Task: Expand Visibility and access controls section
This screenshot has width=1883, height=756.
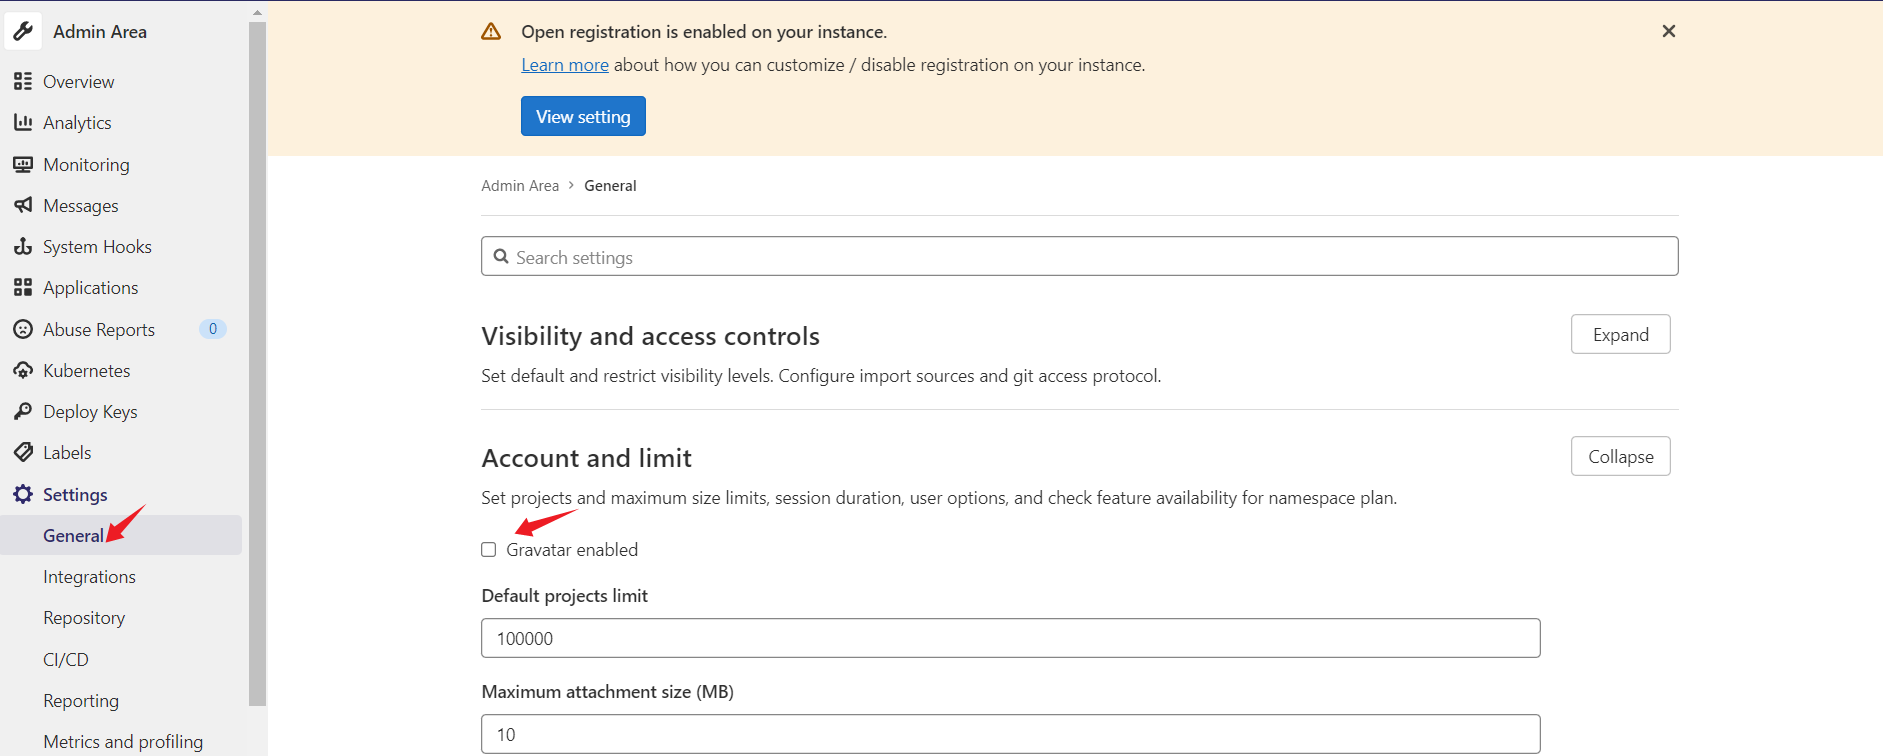Action: pyautogui.click(x=1620, y=335)
